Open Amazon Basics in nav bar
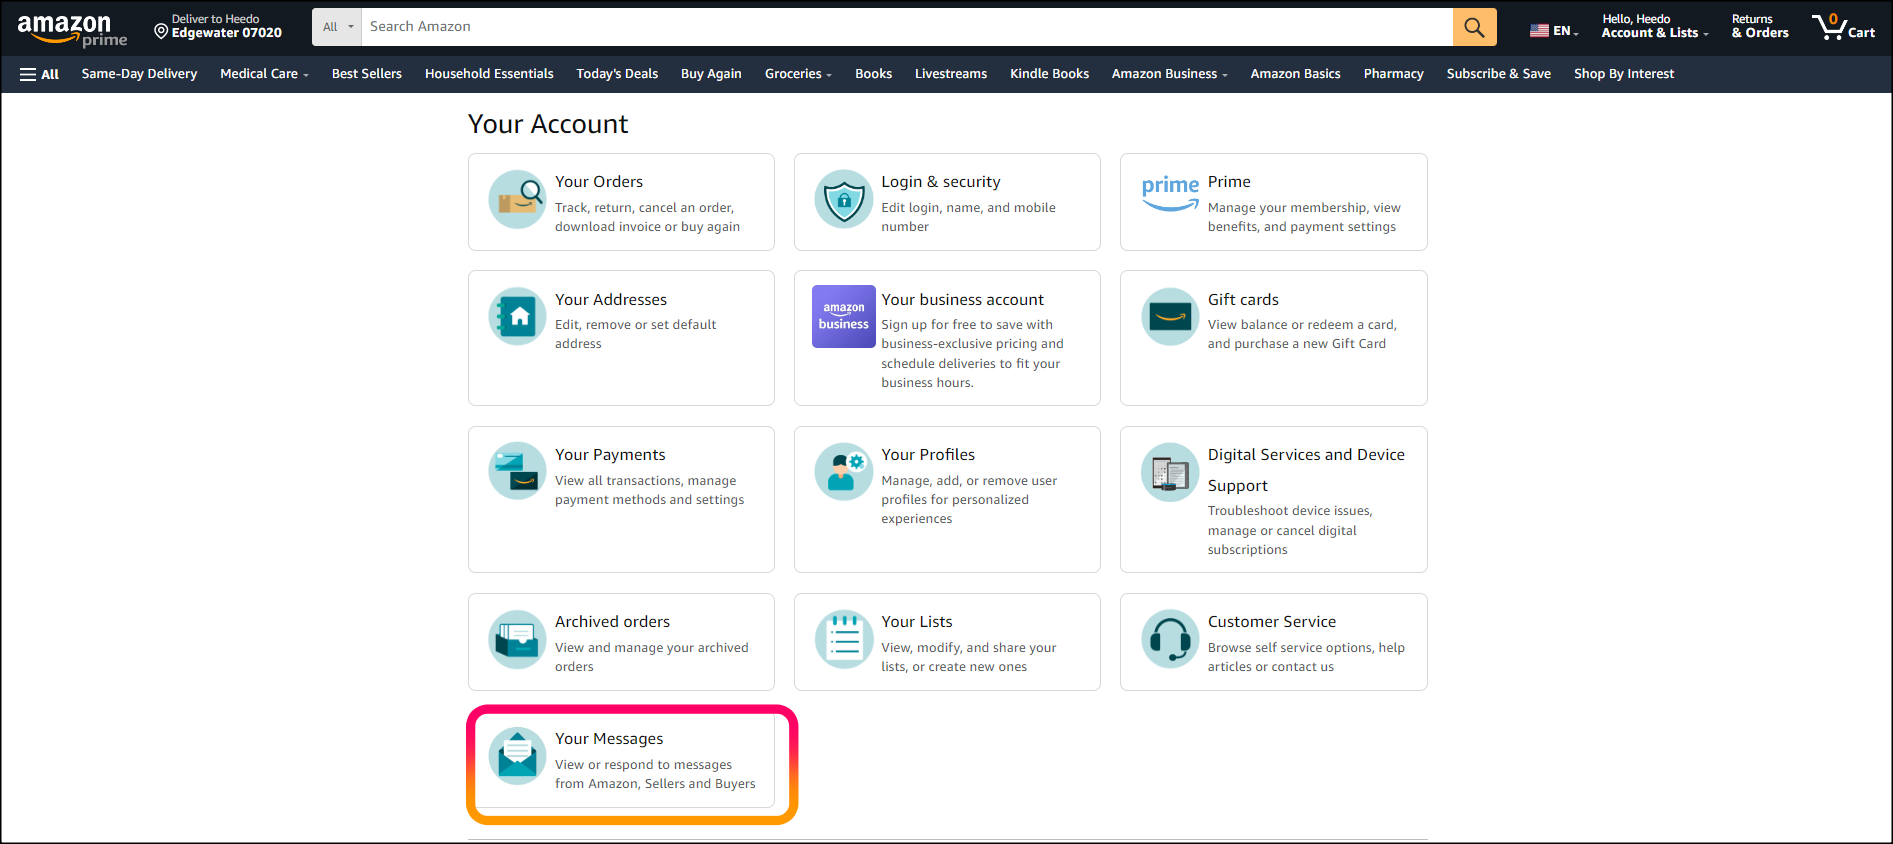The width and height of the screenshot is (1893, 844). tap(1295, 74)
